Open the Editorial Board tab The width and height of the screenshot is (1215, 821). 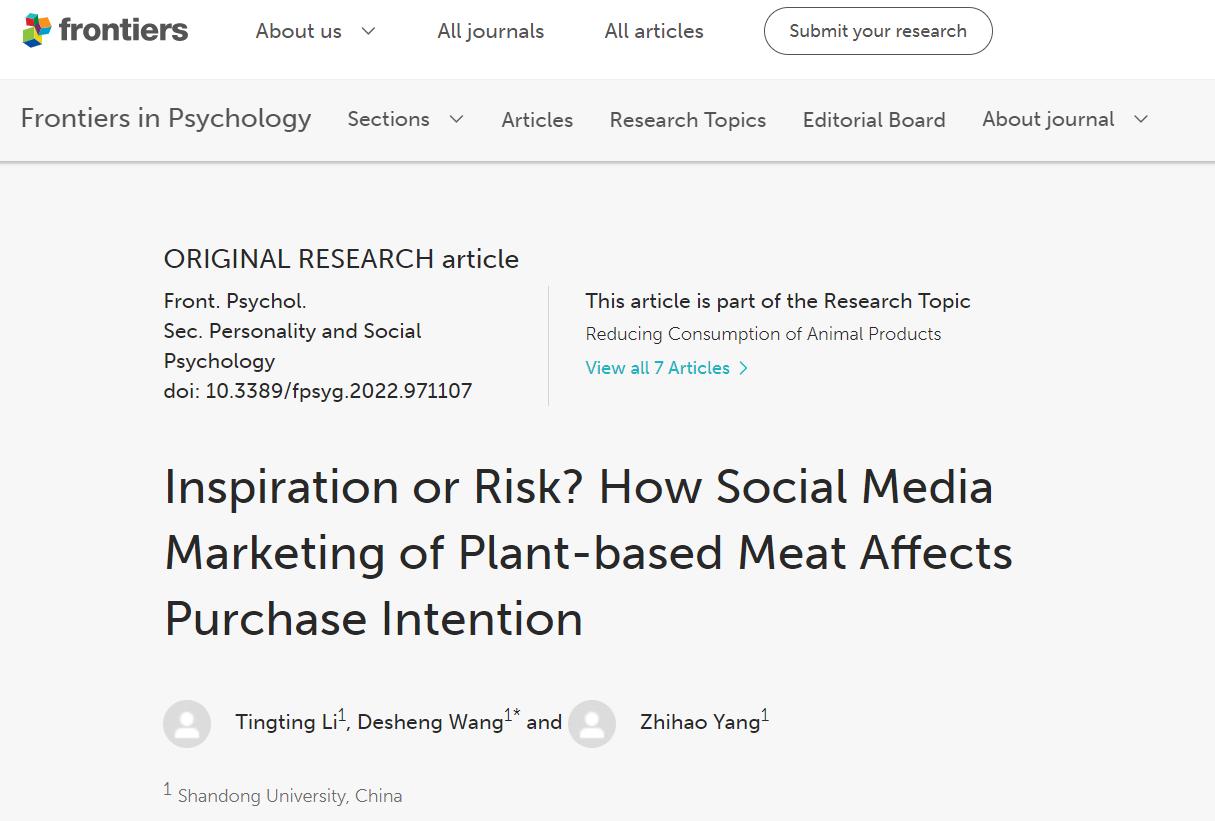coord(874,120)
